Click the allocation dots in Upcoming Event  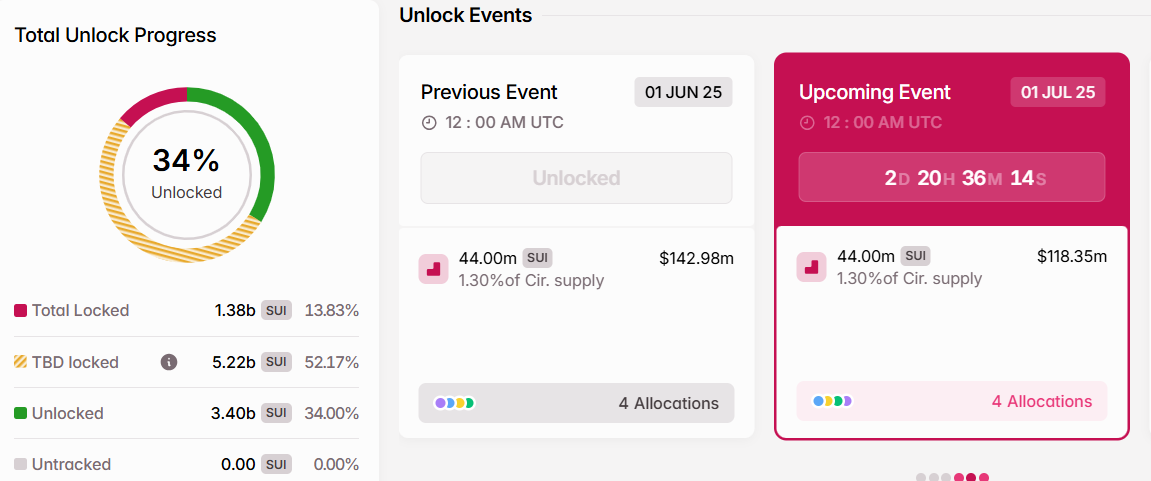(832, 401)
